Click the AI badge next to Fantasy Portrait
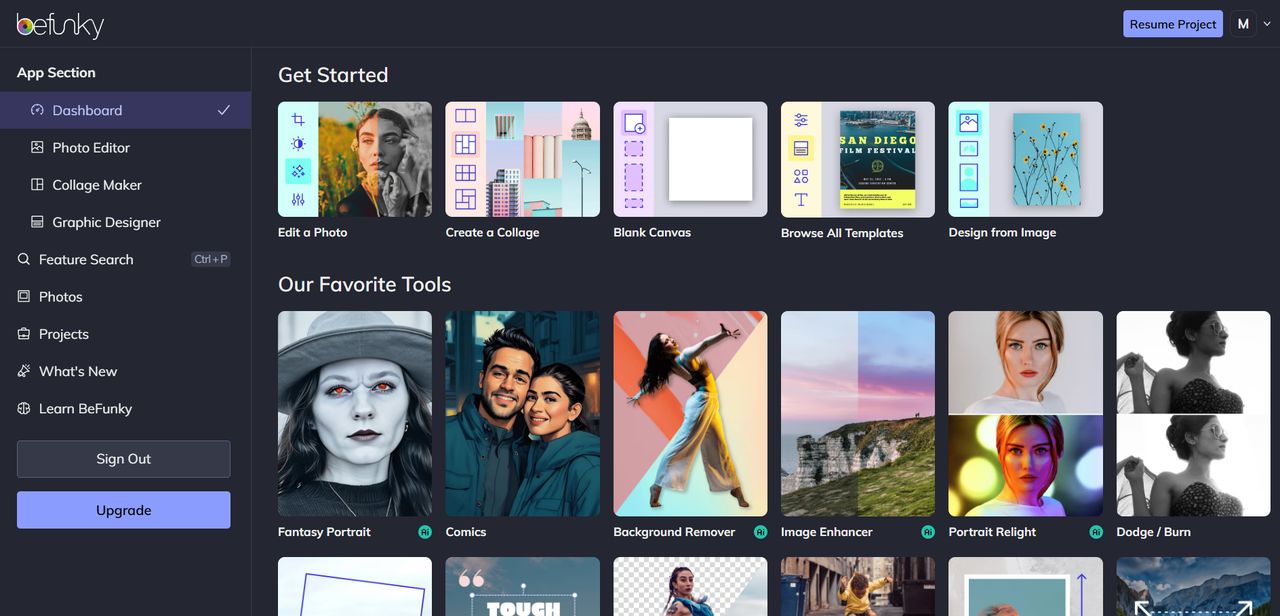 tap(425, 532)
